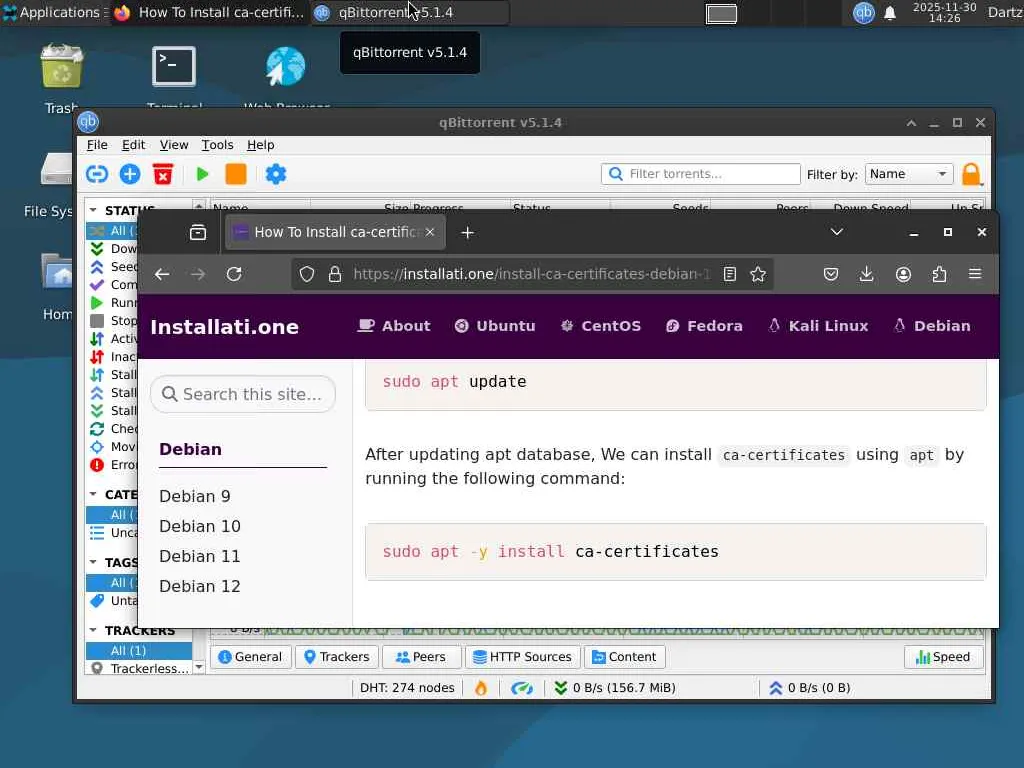Screen dimensions: 1024x768
Task: Click the orange lock icon in qBittorrent toolbar
Action: [x=971, y=174]
